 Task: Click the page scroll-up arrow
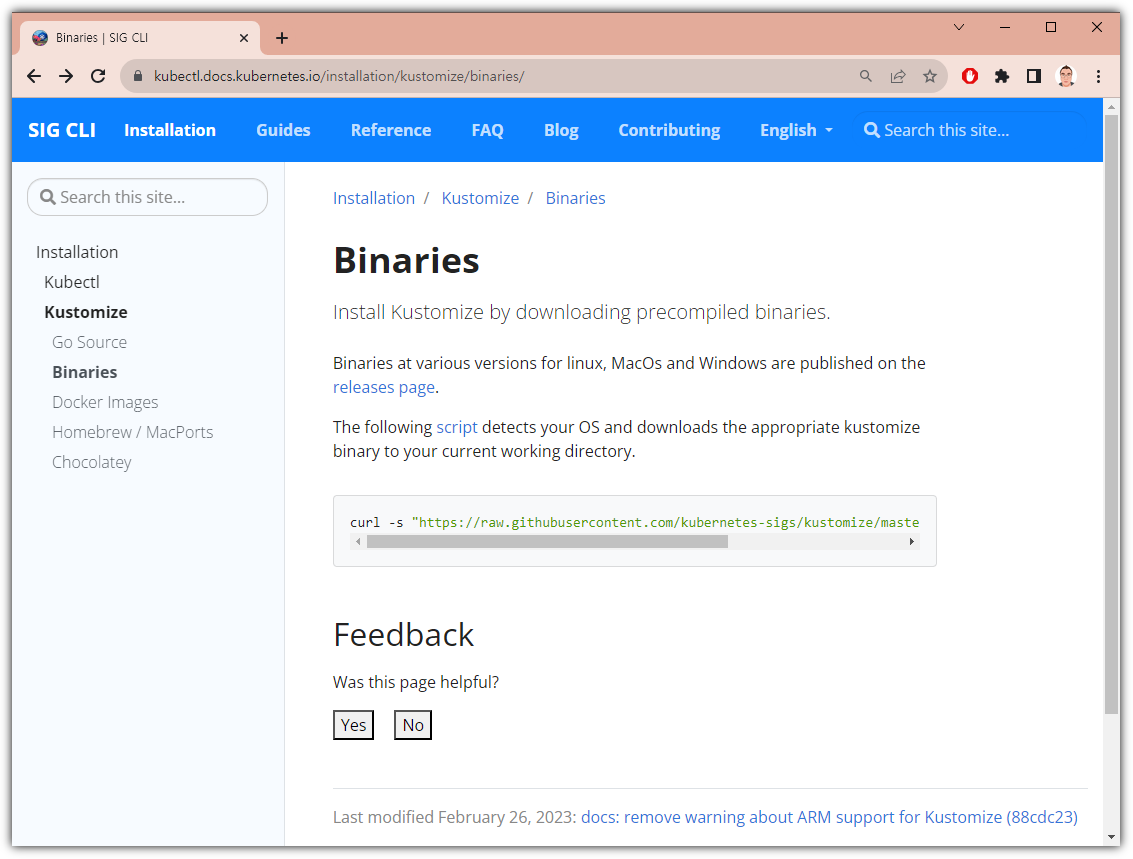tap(1111, 107)
